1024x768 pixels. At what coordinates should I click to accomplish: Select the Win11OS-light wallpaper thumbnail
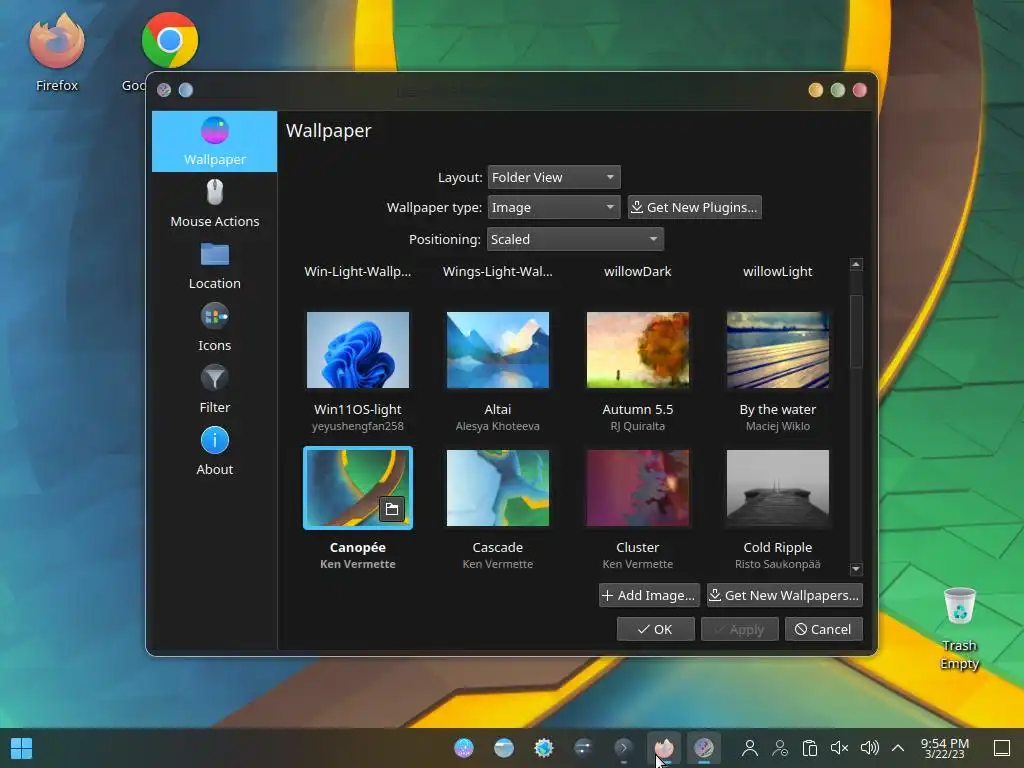pyautogui.click(x=358, y=350)
